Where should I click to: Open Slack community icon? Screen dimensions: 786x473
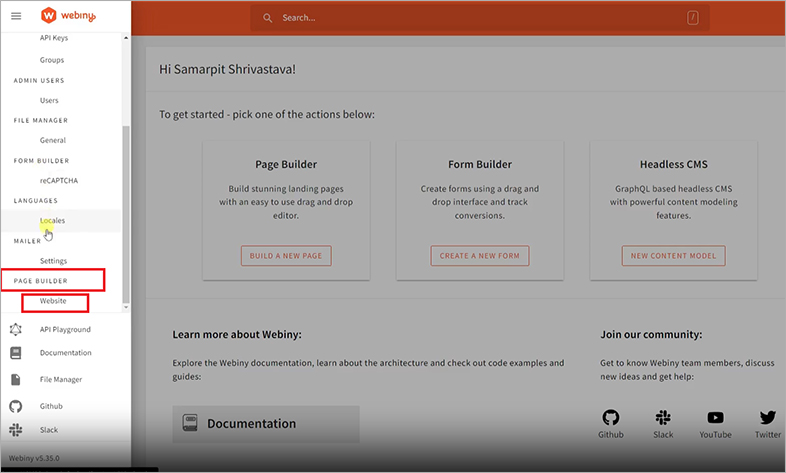tap(663, 417)
